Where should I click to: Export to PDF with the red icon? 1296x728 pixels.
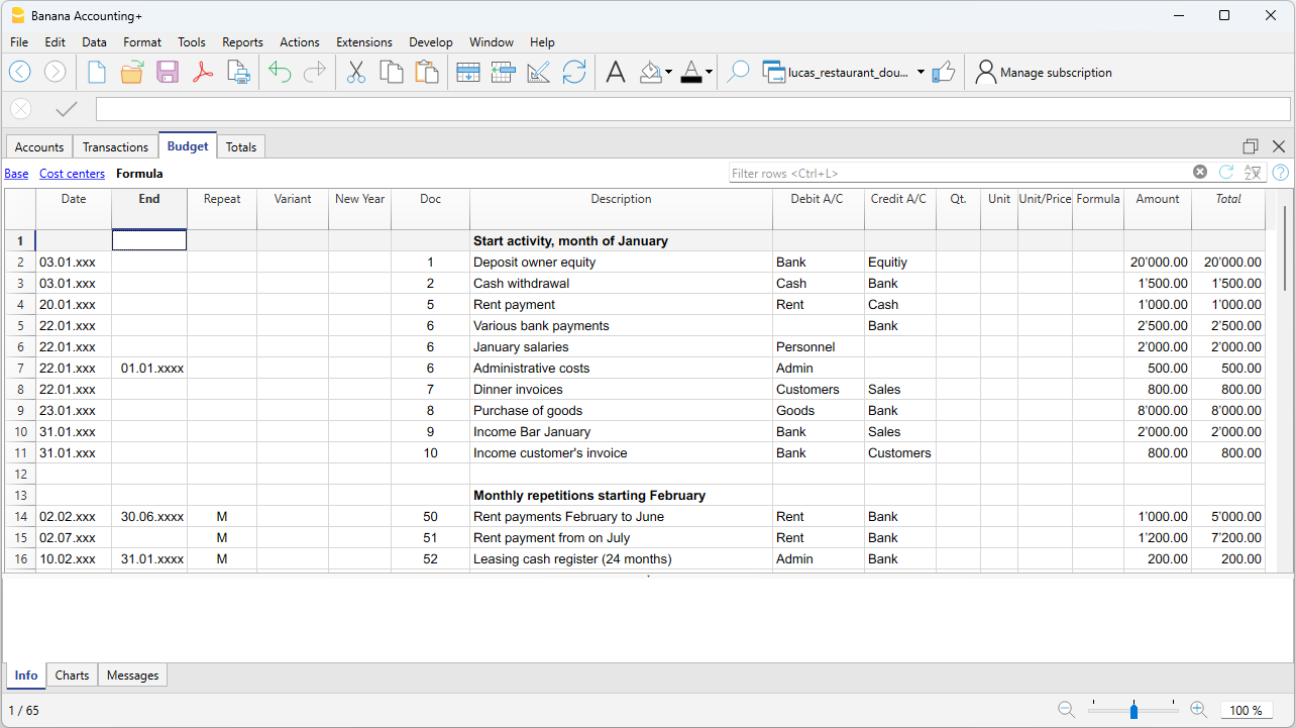[x=203, y=72]
